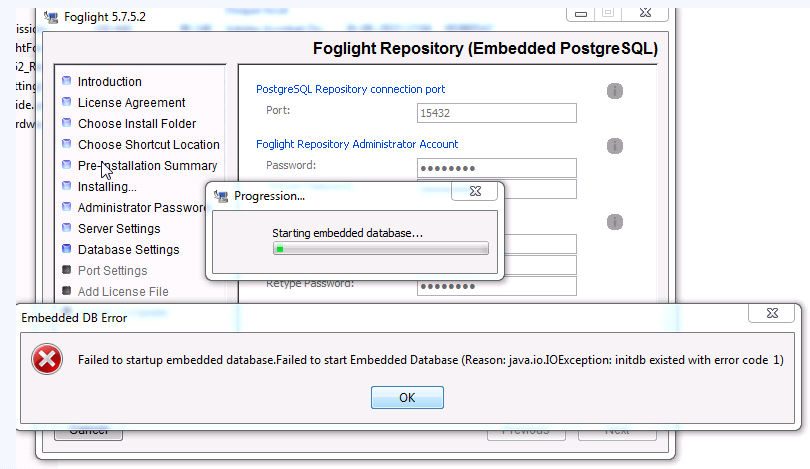Click the info icon beside PostgreSQL connection port
The height and width of the screenshot is (469, 810).
point(615,91)
